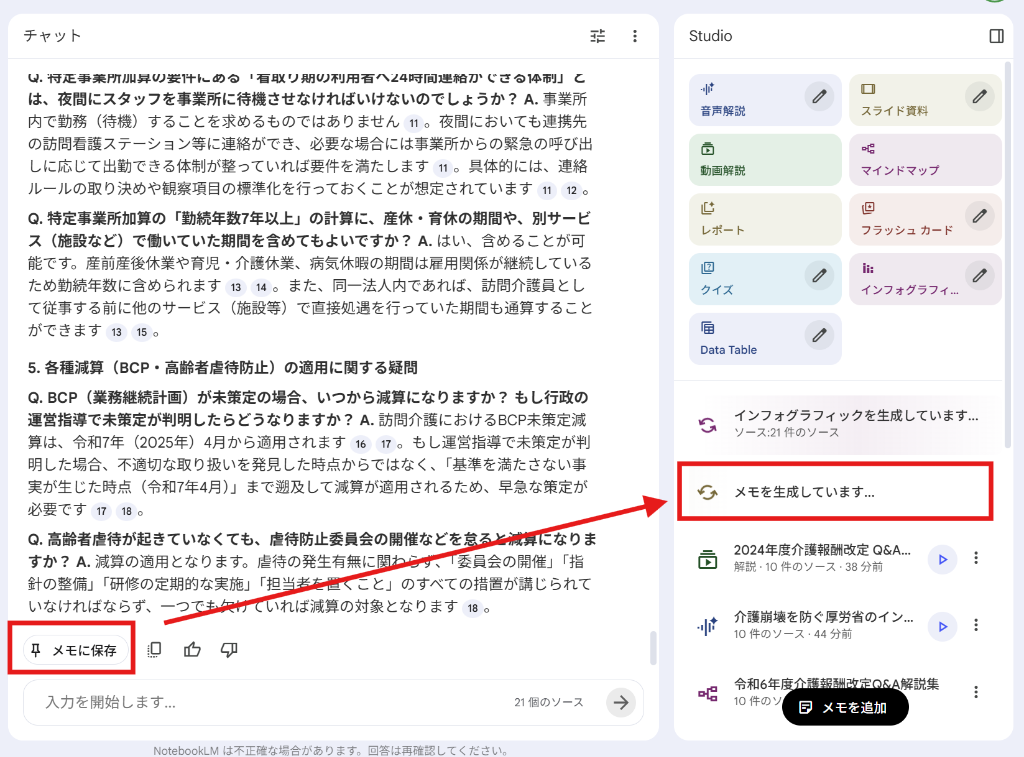Play 介護崩壊を防ぐ厚労省 audio
Image resolution: width=1024 pixels, height=757 pixels.
942,626
